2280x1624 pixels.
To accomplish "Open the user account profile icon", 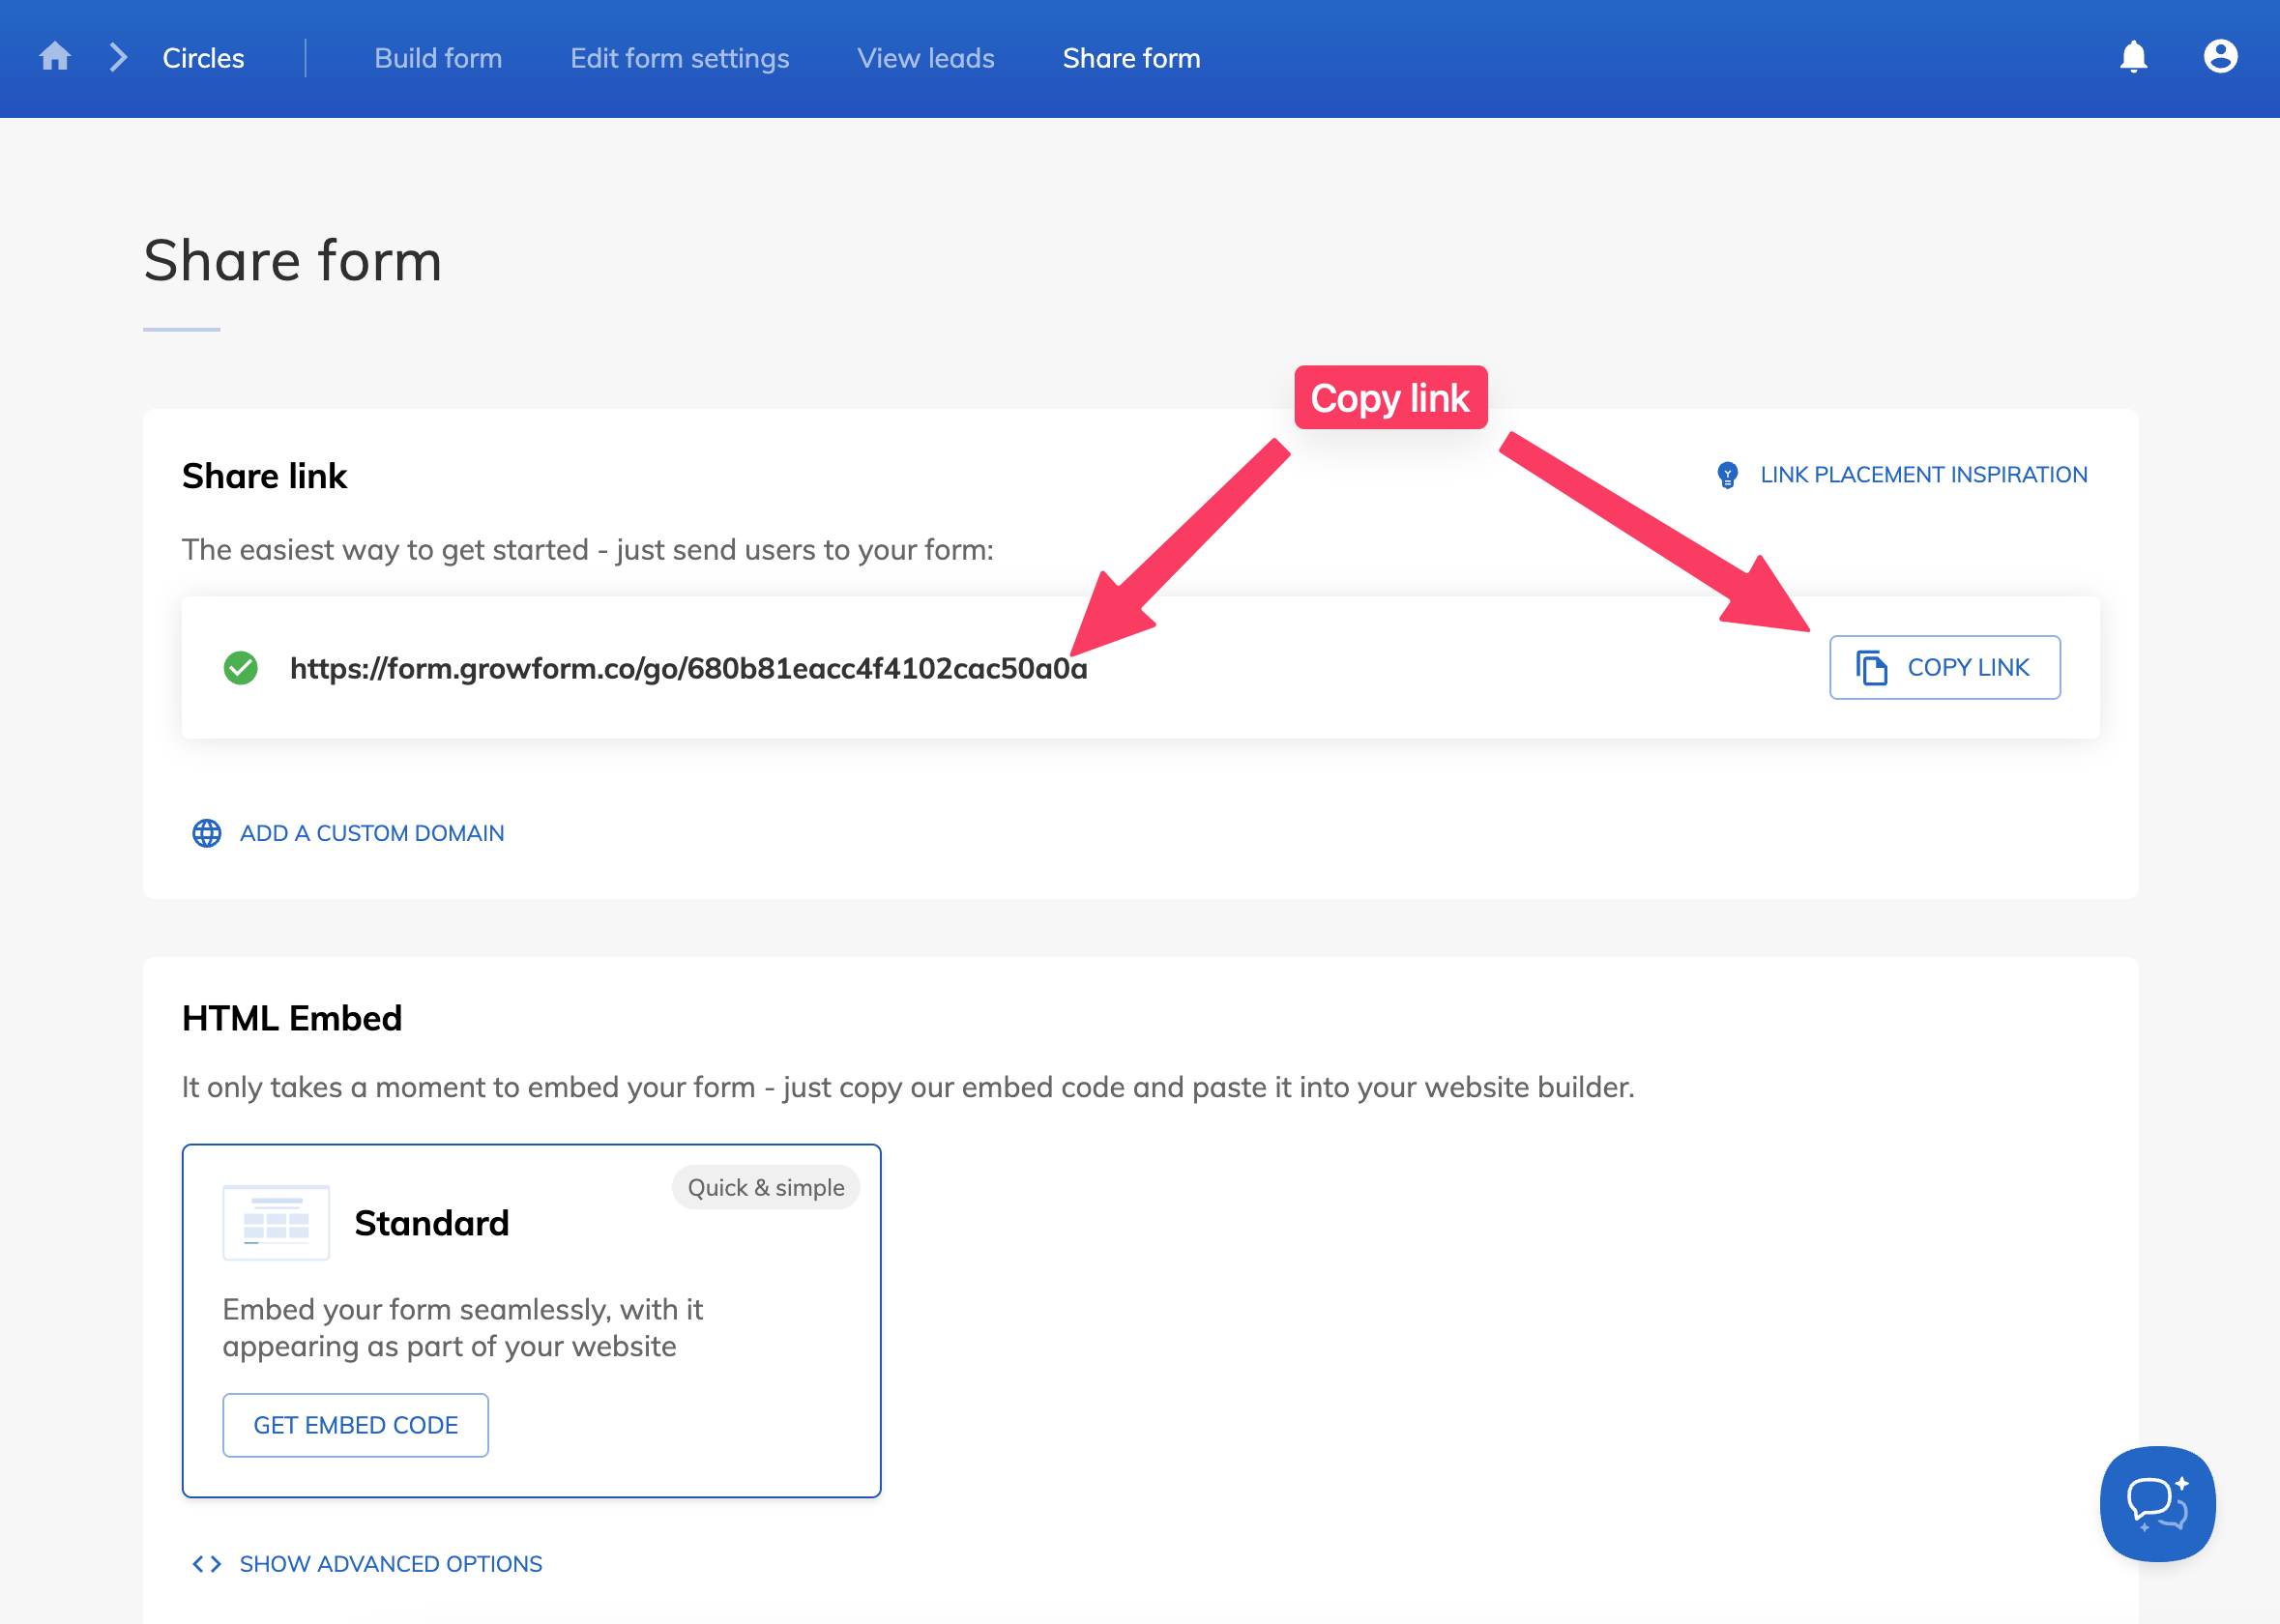I will coord(2219,57).
